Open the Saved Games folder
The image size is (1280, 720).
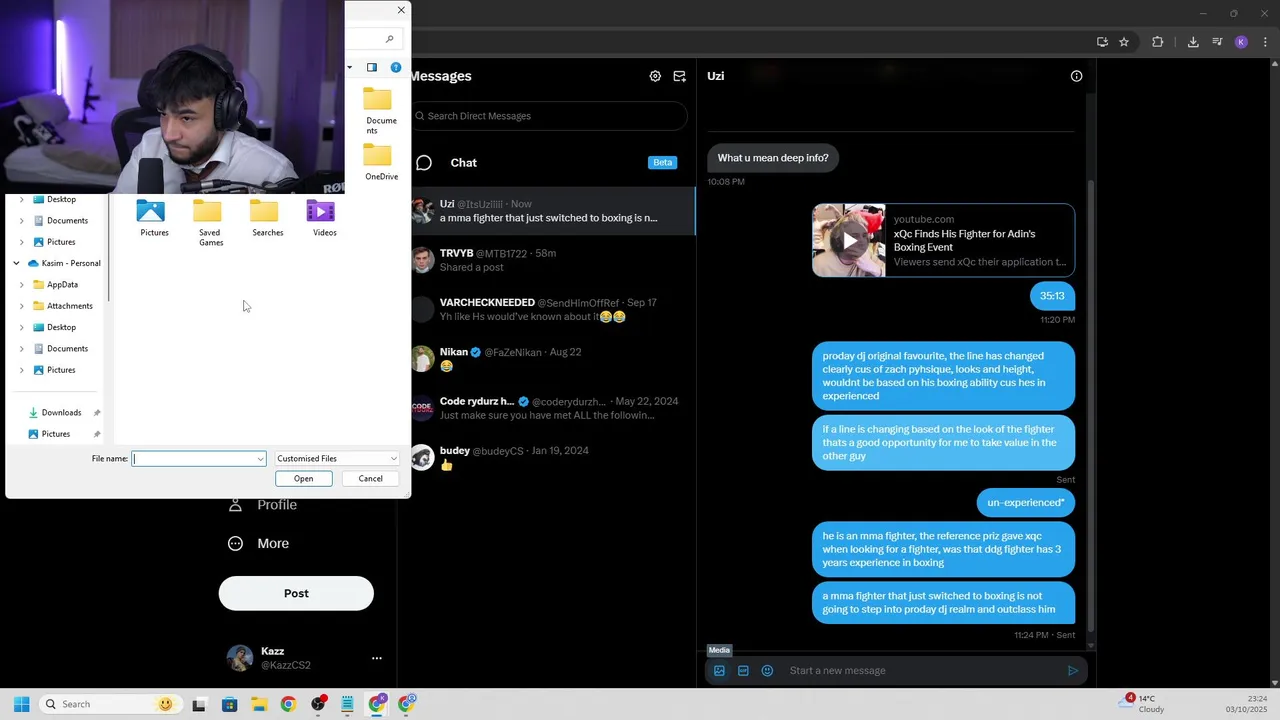[208, 222]
